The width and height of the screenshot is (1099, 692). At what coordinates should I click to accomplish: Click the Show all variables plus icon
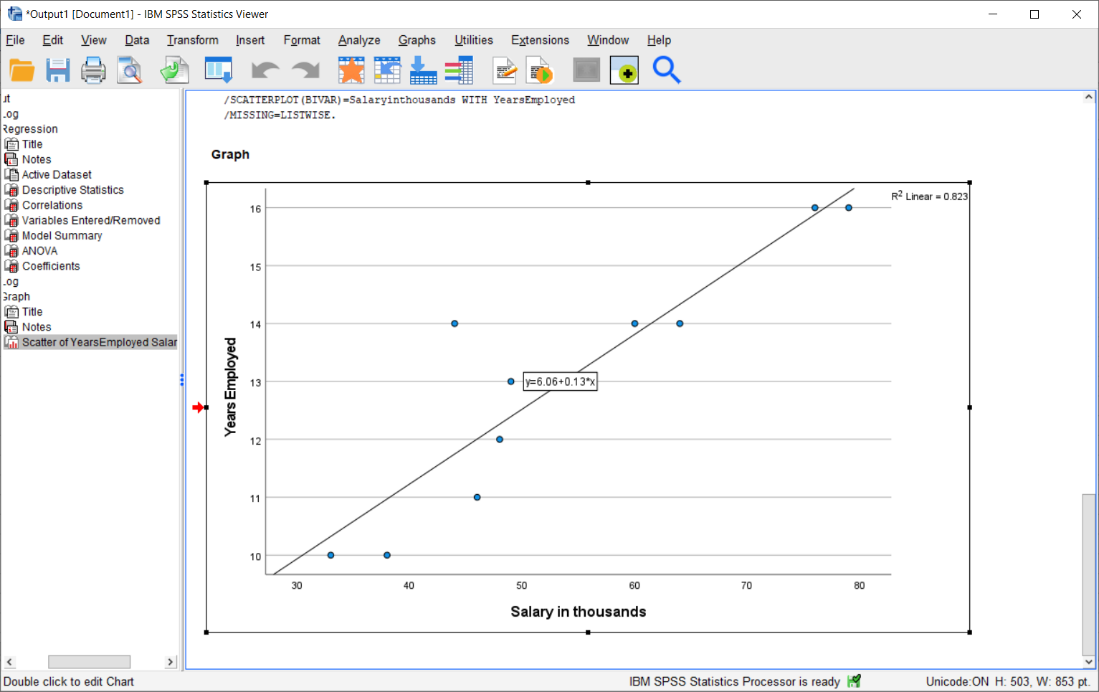pyautogui.click(x=624, y=70)
